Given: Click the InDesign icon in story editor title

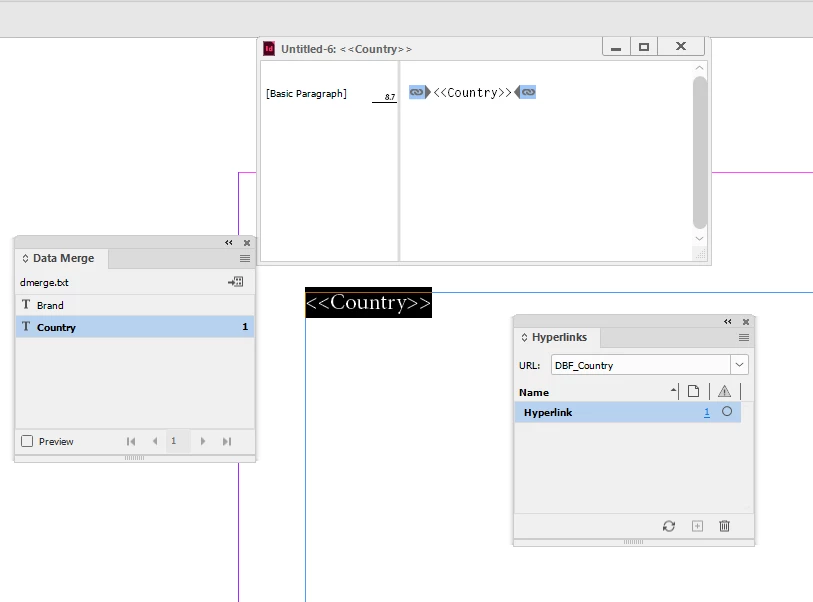Looking at the screenshot, I should click(x=269, y=49).
